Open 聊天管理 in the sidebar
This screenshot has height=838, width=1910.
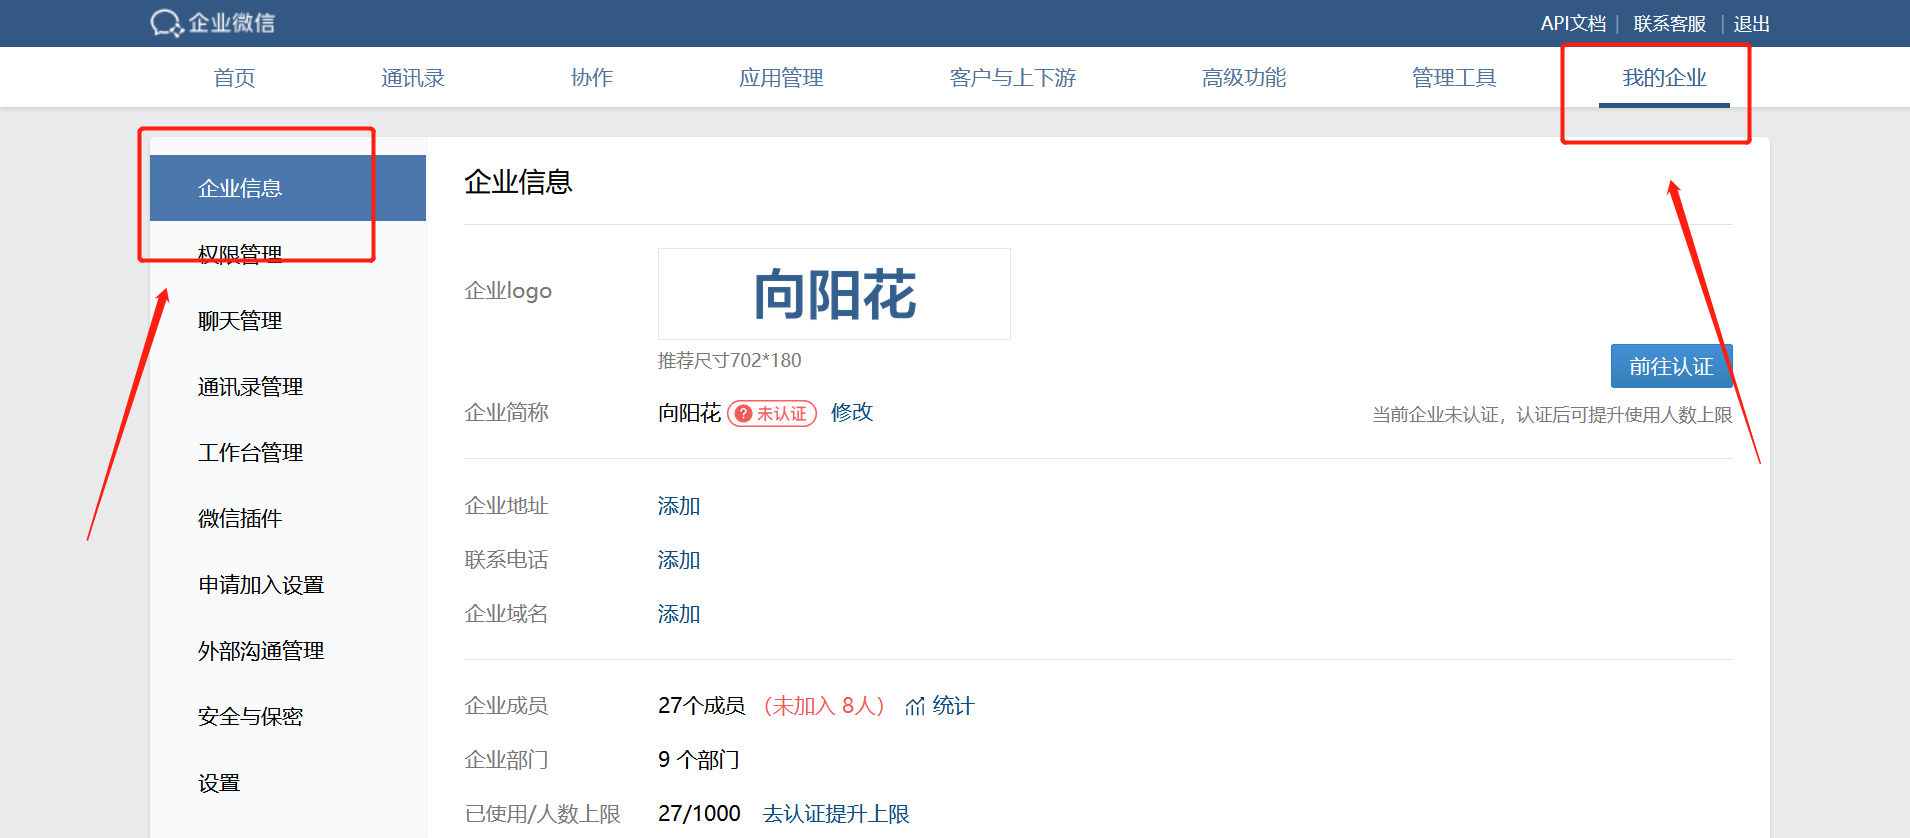tap(240, 321)
